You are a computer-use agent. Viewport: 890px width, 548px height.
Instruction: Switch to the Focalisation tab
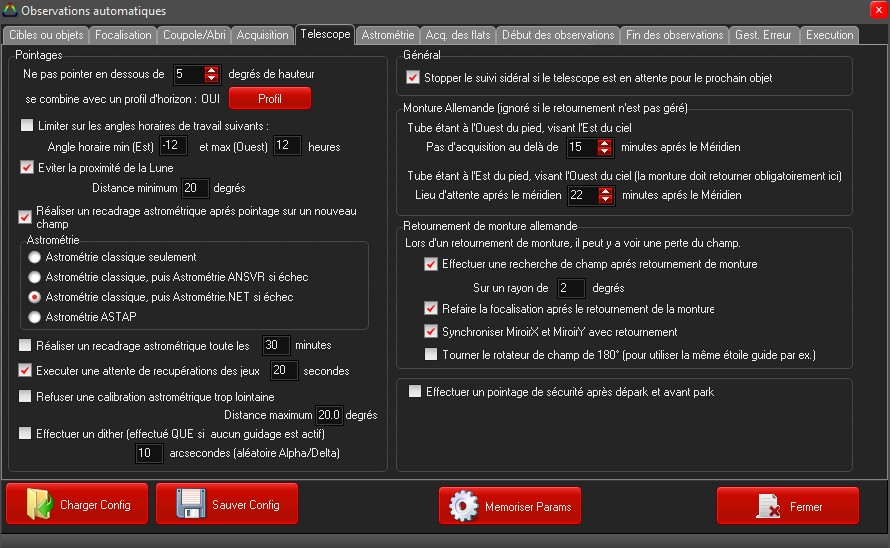(x=123, y=35)
